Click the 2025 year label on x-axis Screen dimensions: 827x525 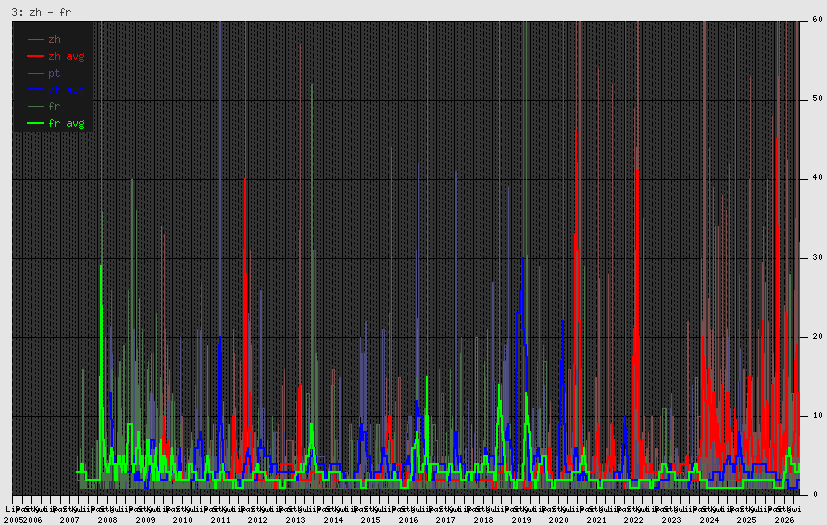(x=746, y=520)
